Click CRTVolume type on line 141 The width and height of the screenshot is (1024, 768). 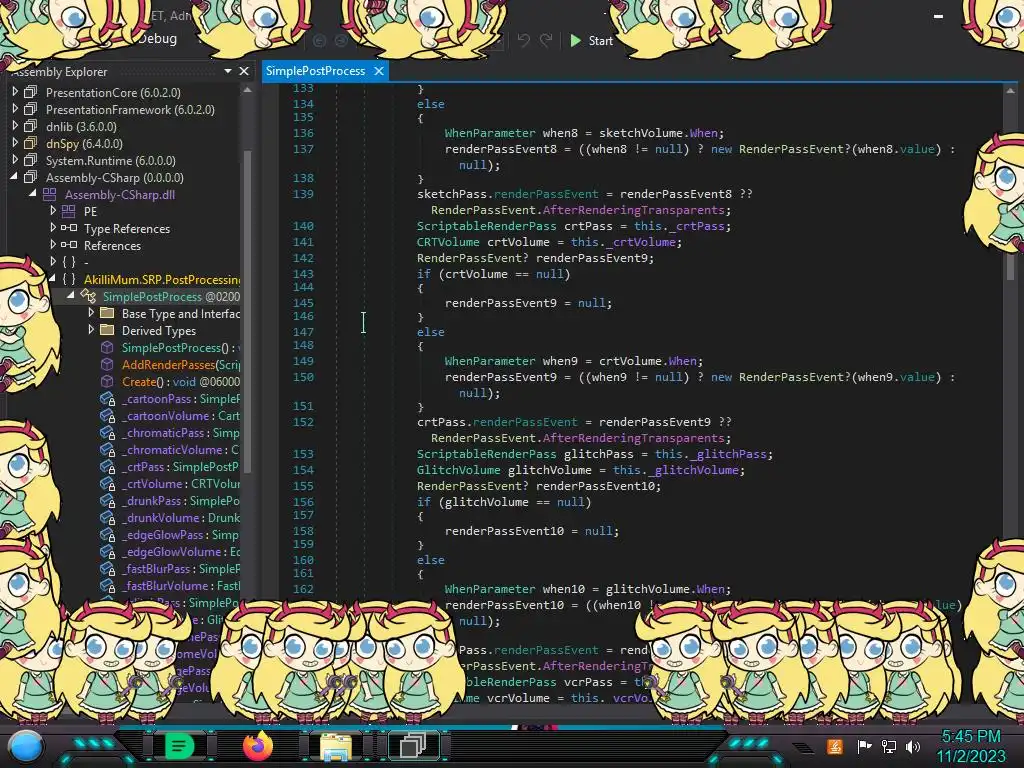[448, 242]
